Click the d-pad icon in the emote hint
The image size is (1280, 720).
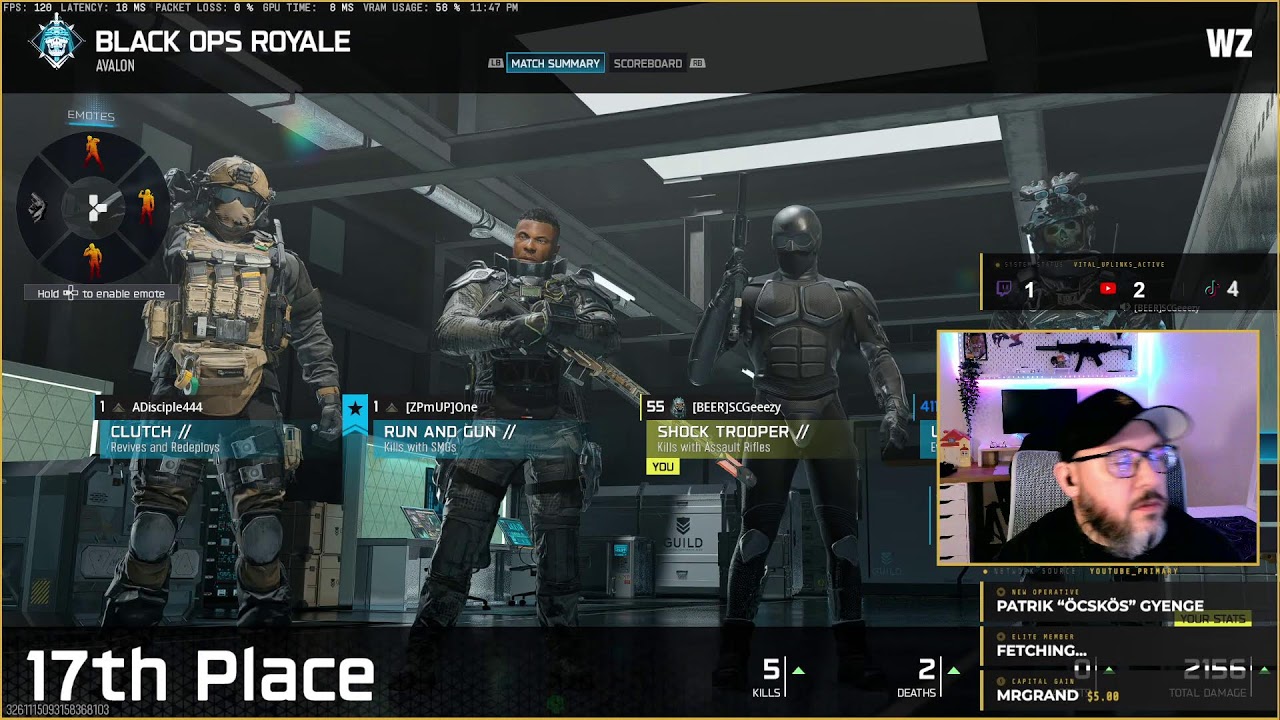[70, 293]
